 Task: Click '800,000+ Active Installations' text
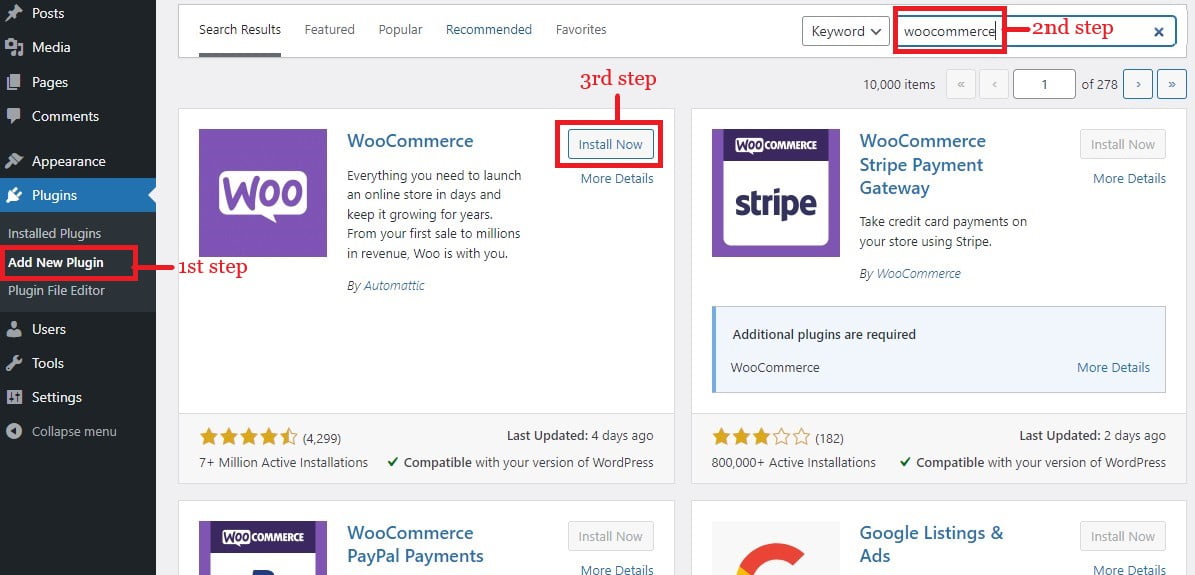coord(793,462)
